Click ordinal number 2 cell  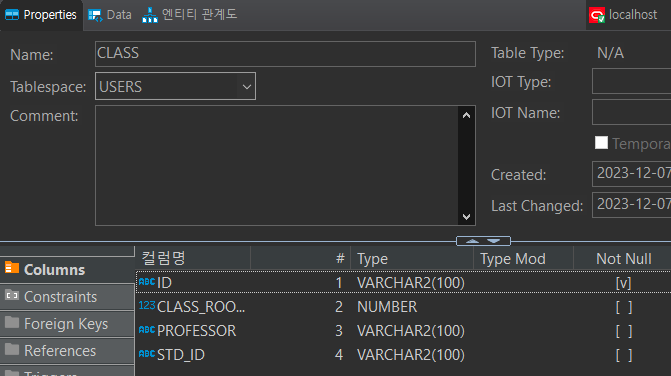tap(339, 307)
